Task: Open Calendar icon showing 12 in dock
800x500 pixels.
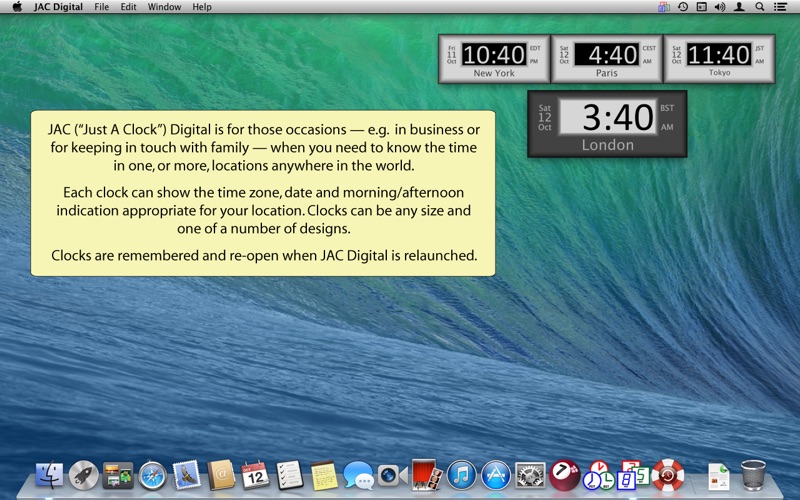Action: tap(255, 476)
